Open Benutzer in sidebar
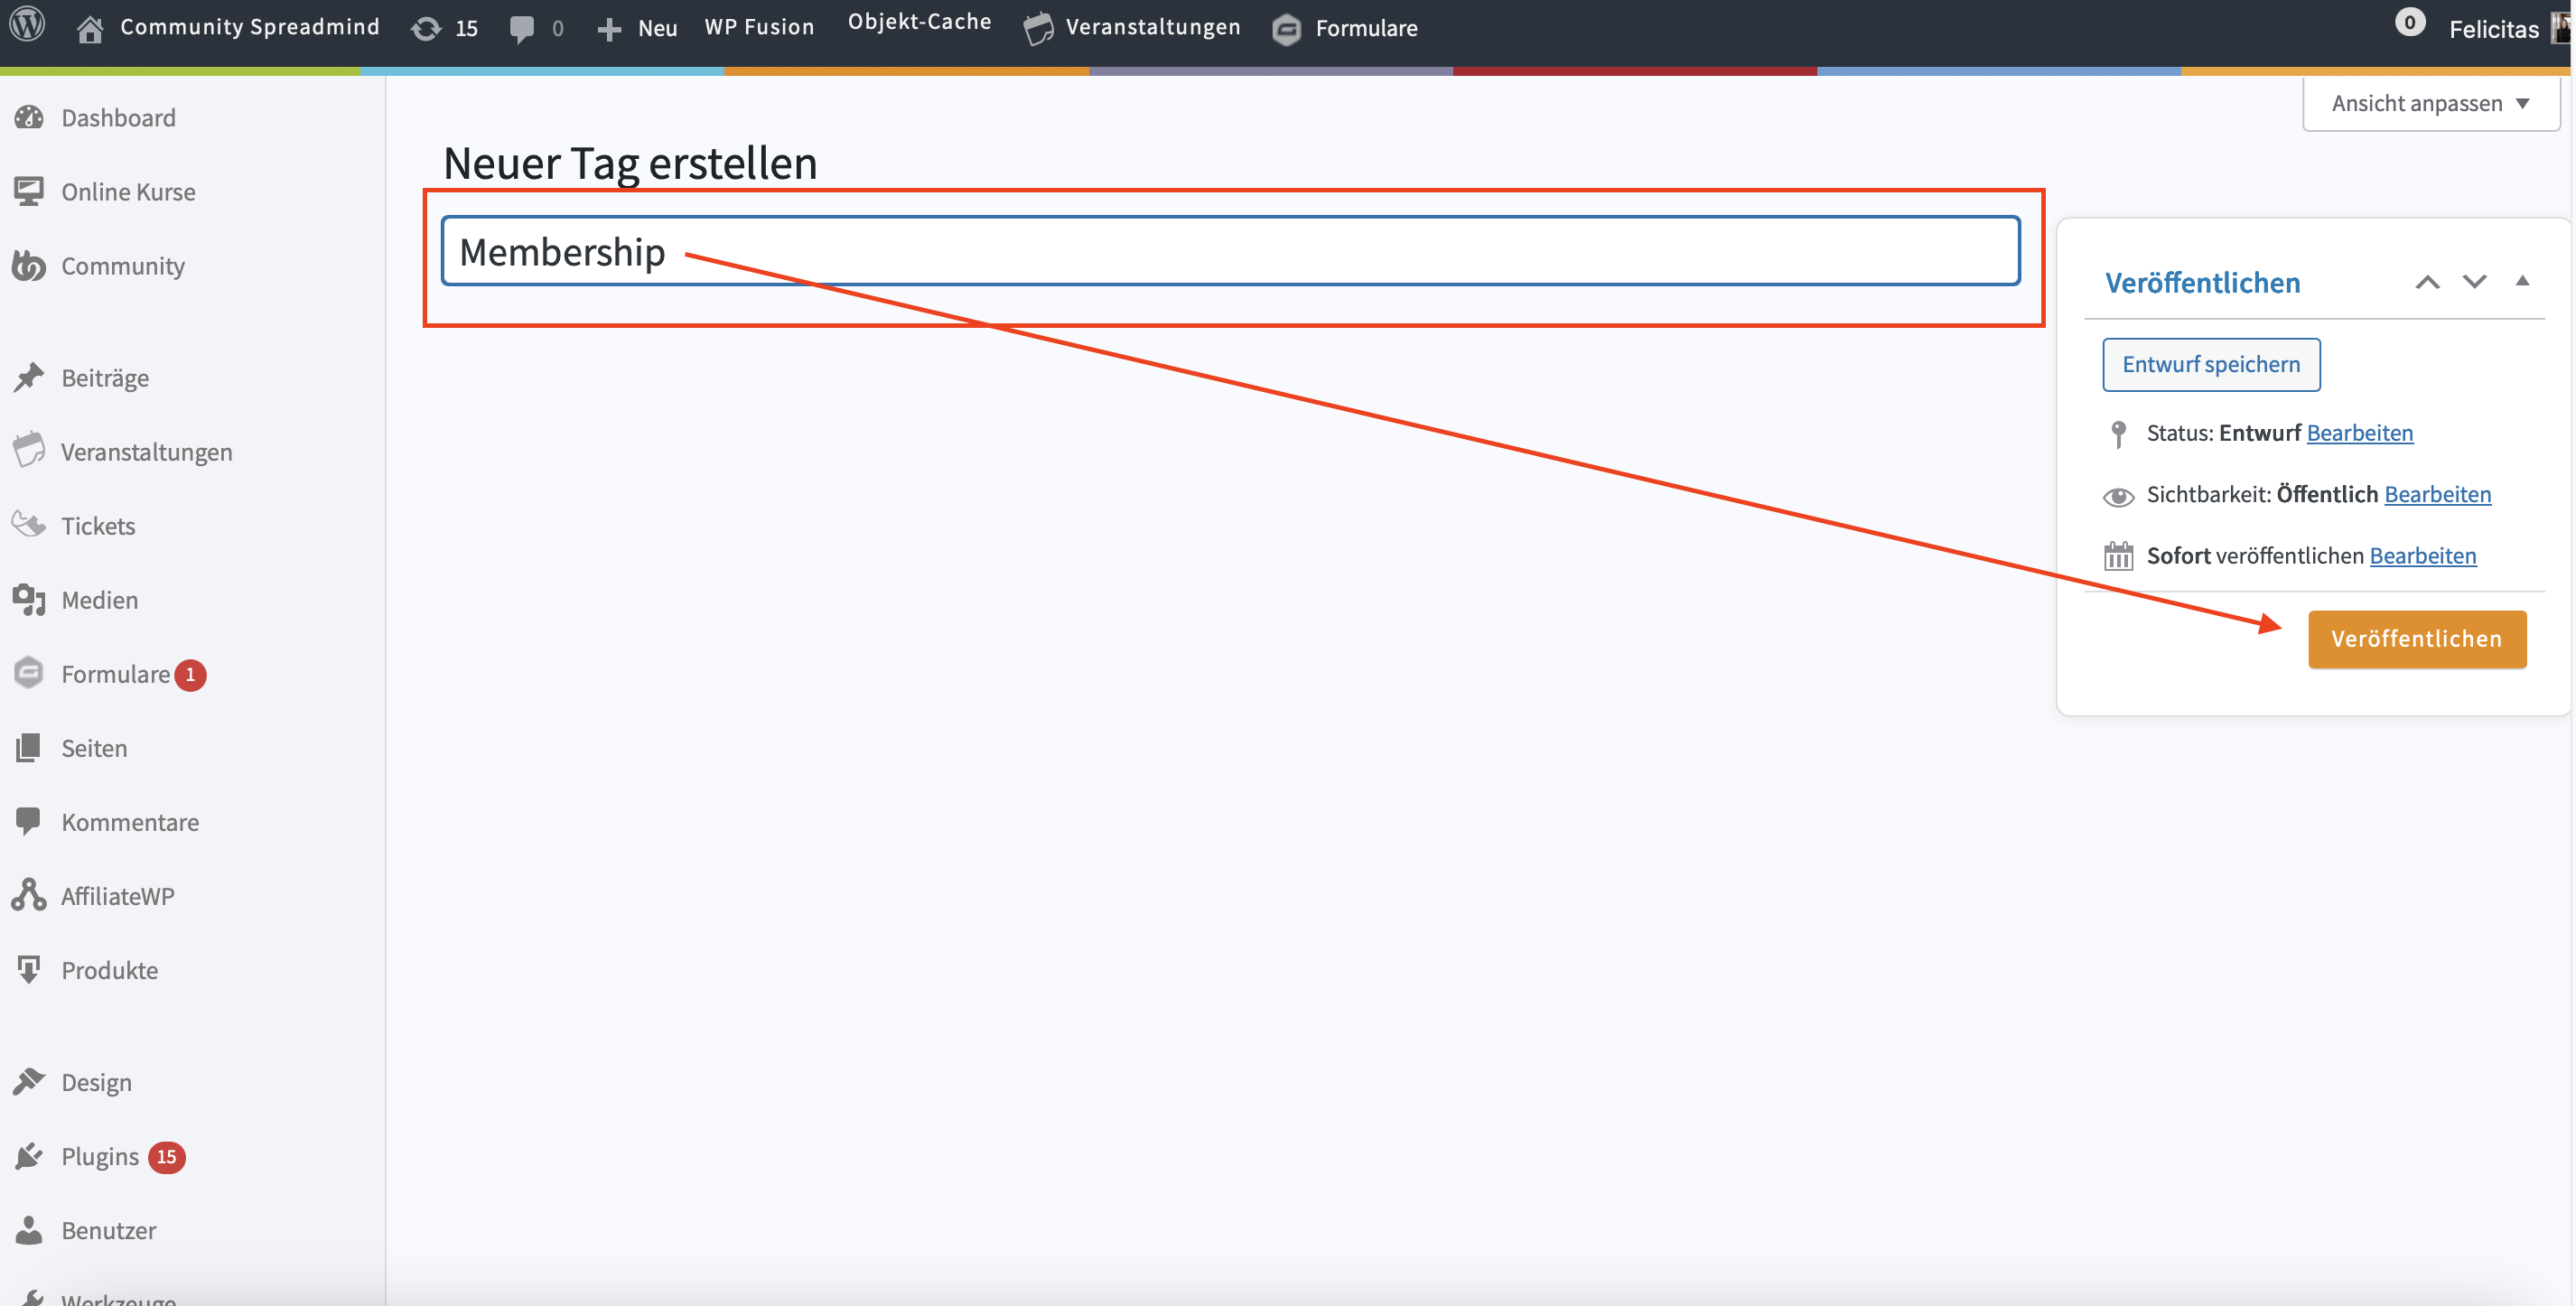The image size is (2576, 1306). 108,1230
